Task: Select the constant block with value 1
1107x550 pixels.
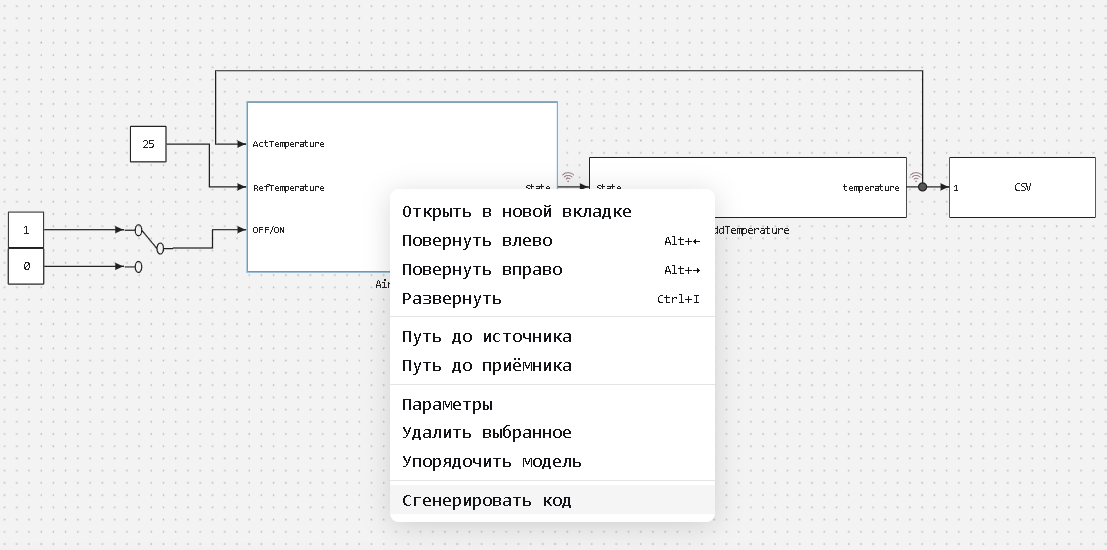Action: pyautogui.click(x=26, y=230)
